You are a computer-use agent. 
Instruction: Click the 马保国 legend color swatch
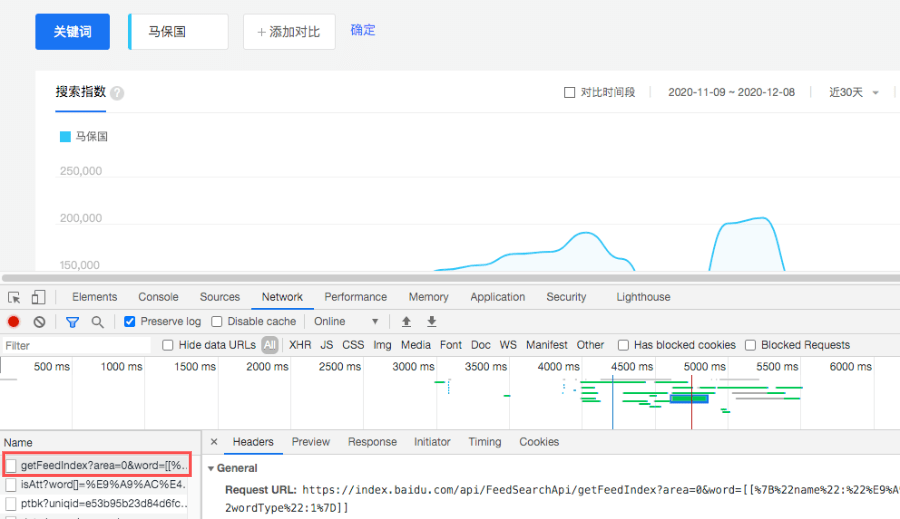[x=65, y=137]
